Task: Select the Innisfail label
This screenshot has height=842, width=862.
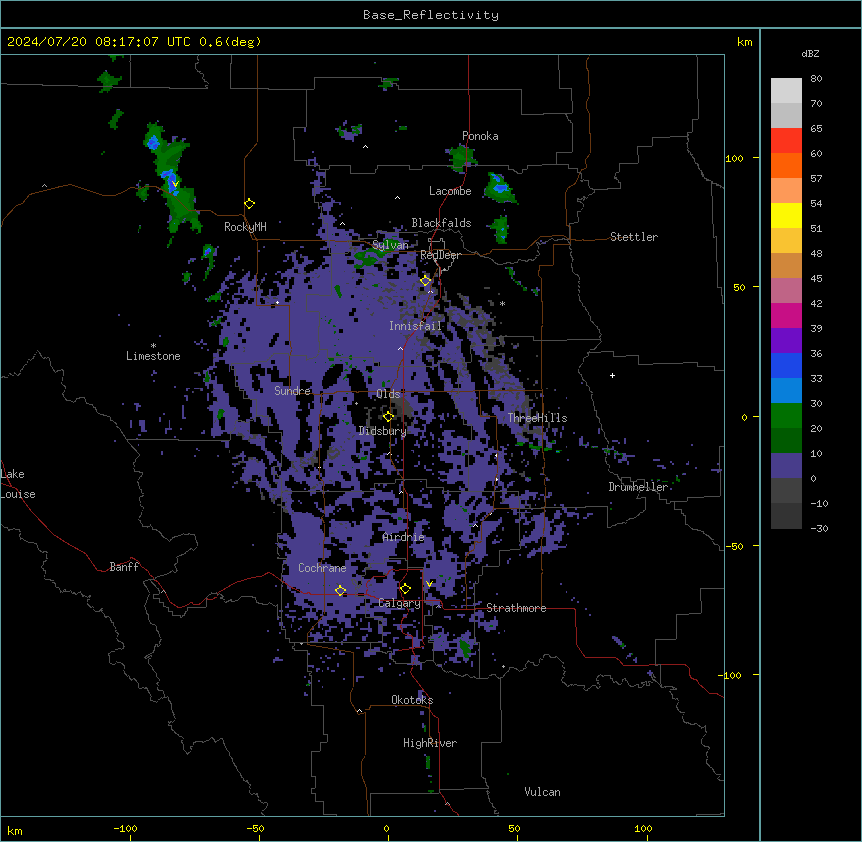Action: pos(415,326)
